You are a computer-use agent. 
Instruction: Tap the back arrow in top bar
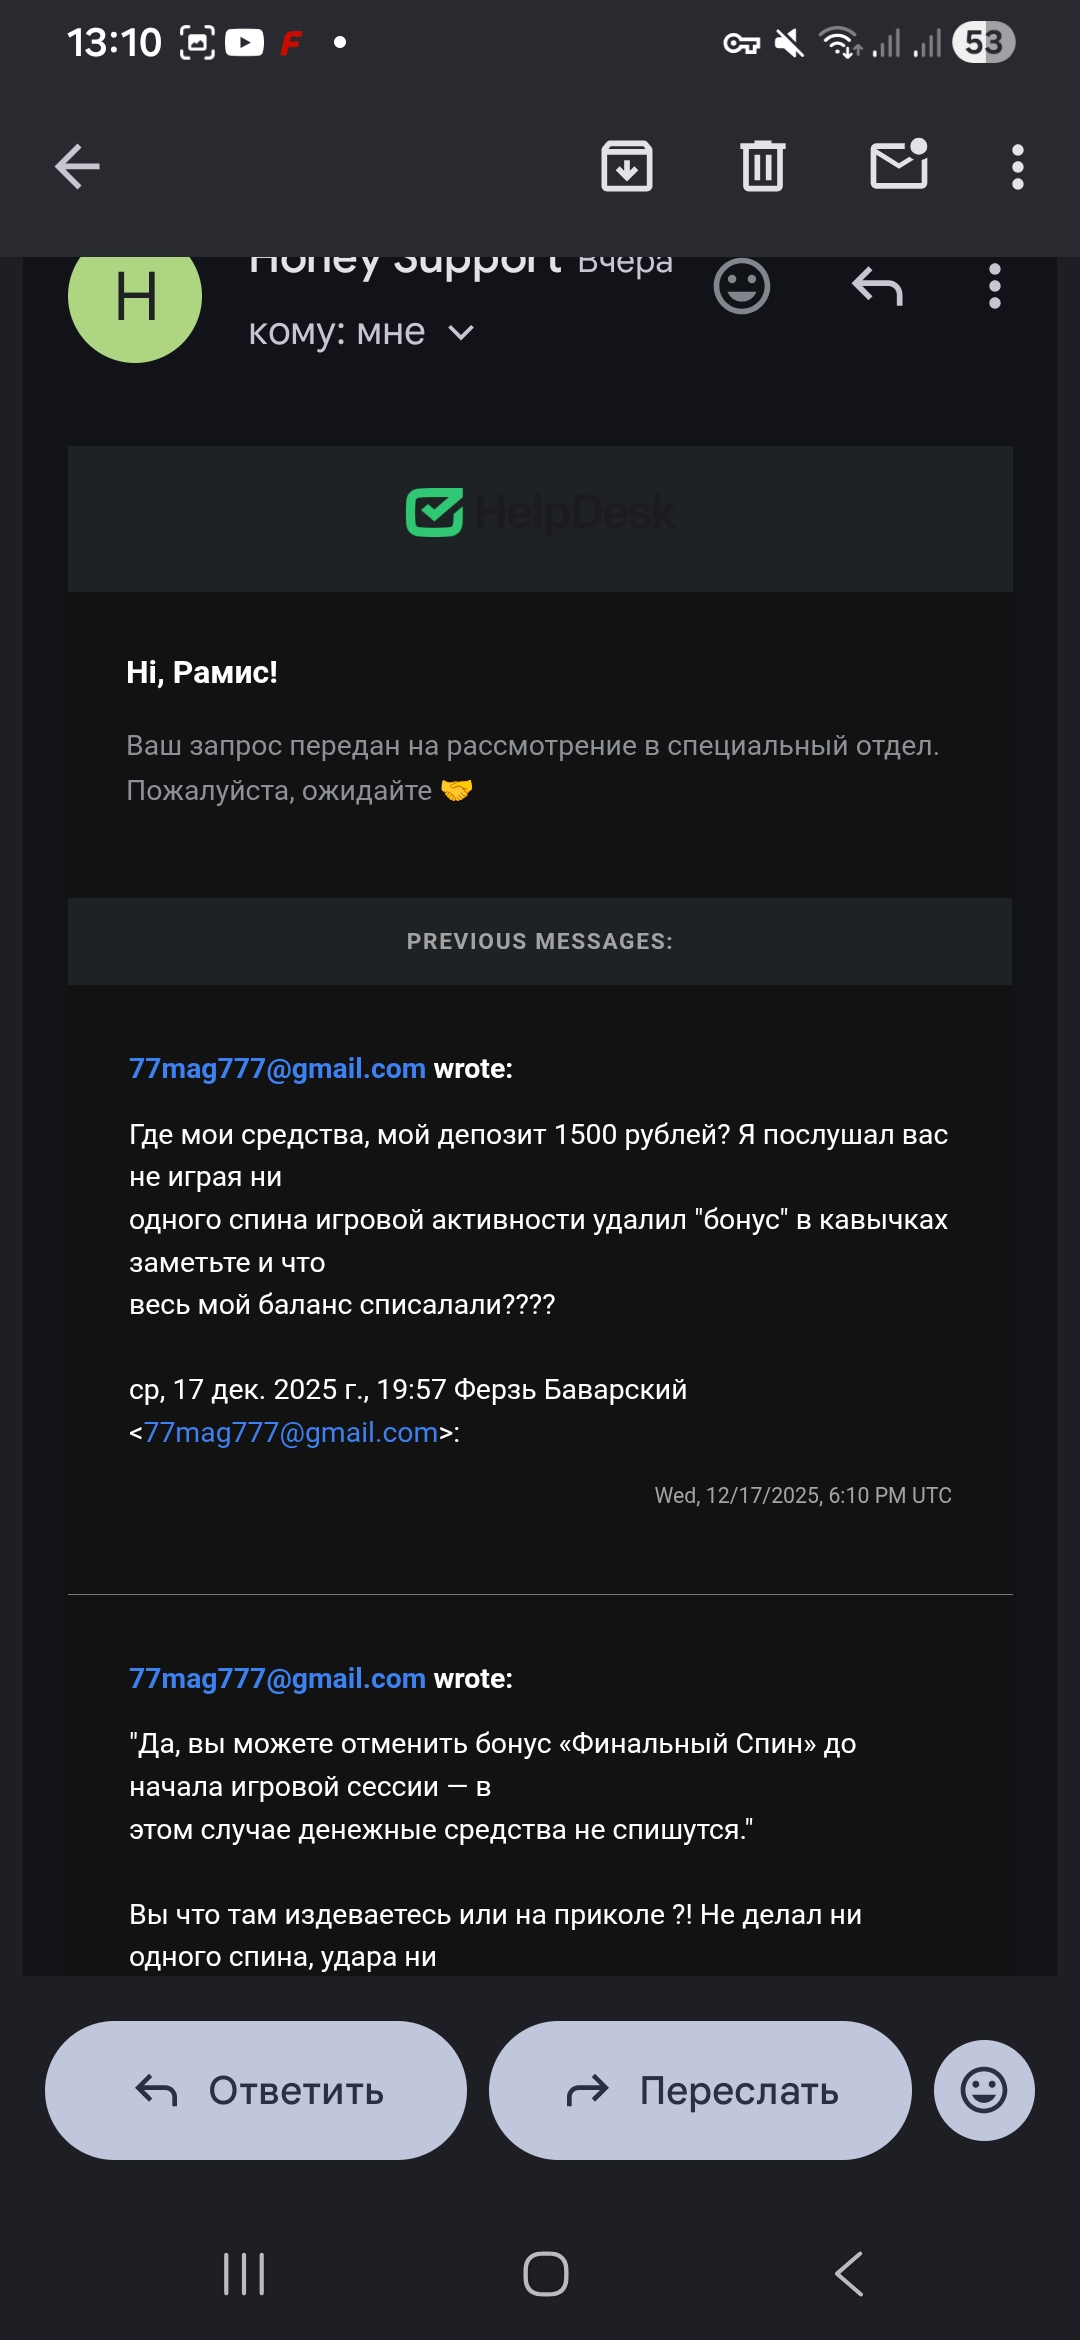[77, 167]
